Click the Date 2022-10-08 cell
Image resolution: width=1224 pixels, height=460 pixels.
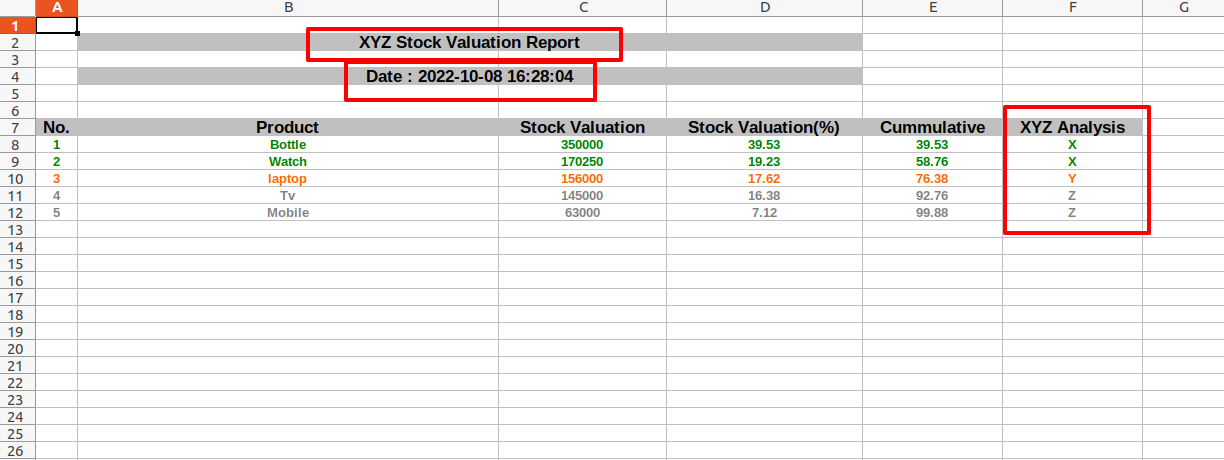469,76
